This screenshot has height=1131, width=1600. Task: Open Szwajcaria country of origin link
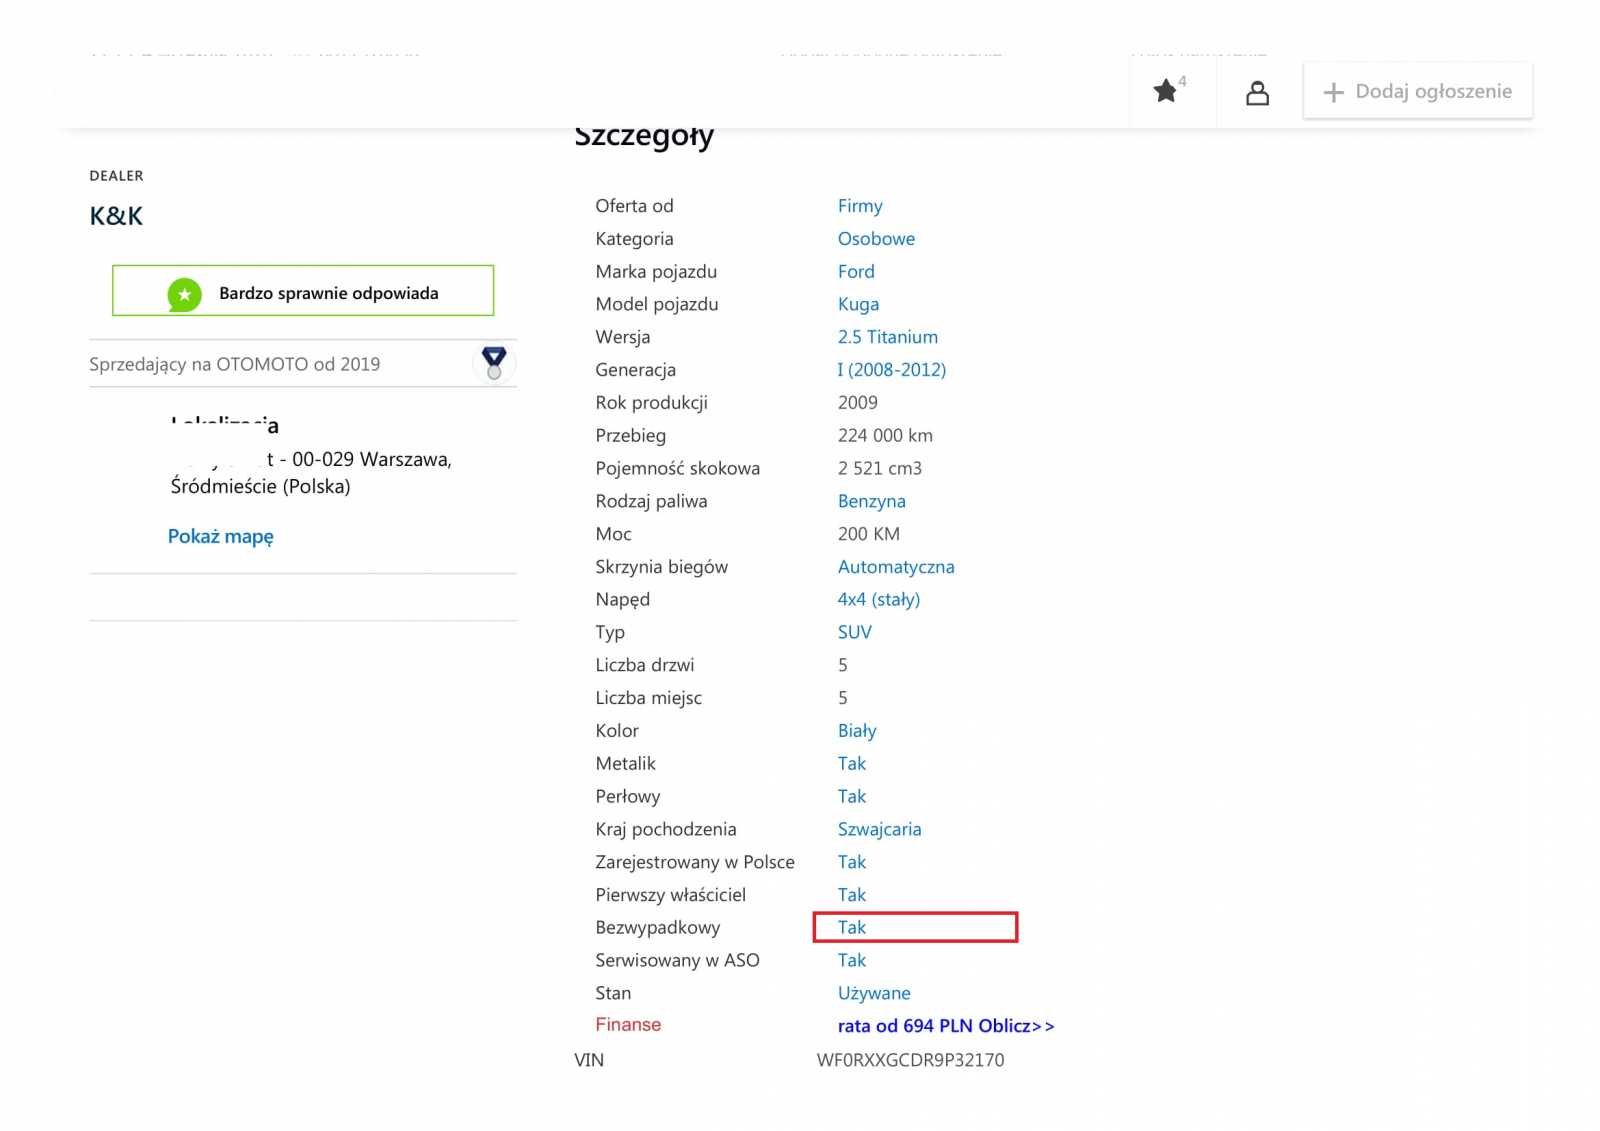[x=879, y=829]
